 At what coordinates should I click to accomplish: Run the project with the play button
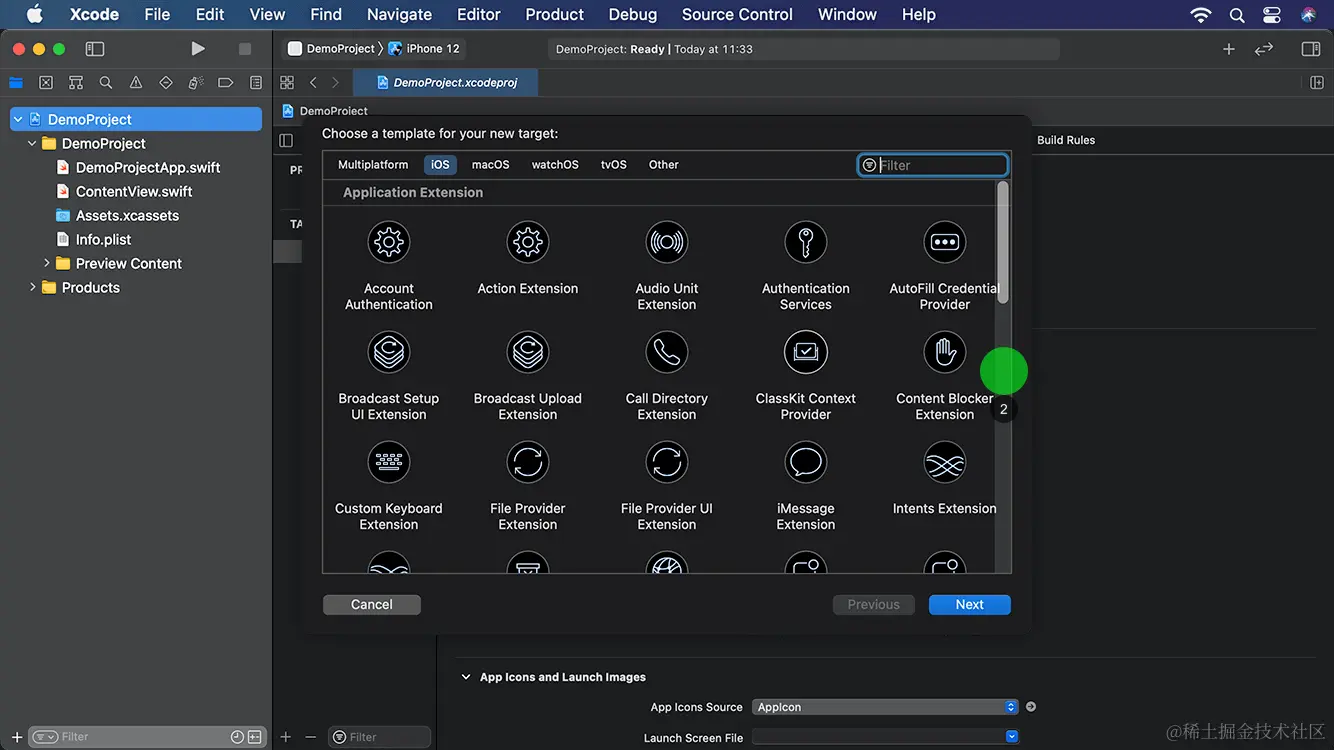[x=198, y=49]
